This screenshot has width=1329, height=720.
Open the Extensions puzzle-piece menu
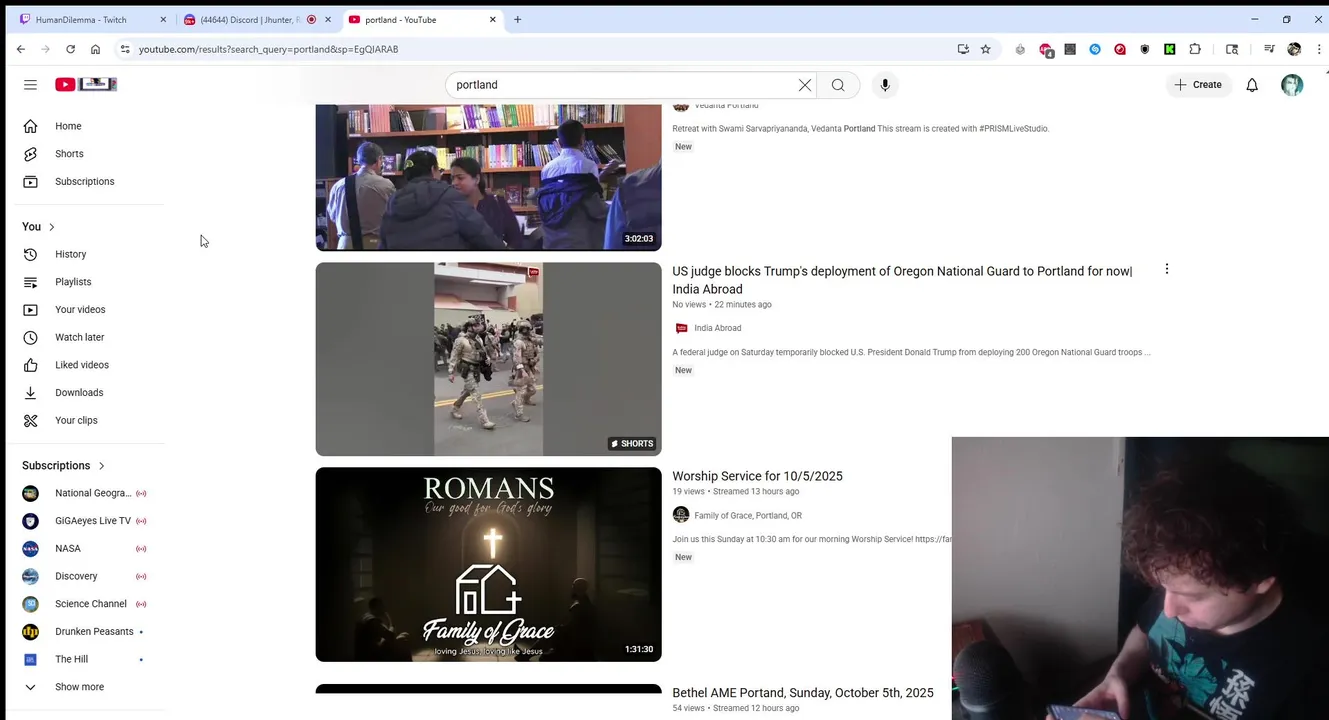click(1195, 49)
